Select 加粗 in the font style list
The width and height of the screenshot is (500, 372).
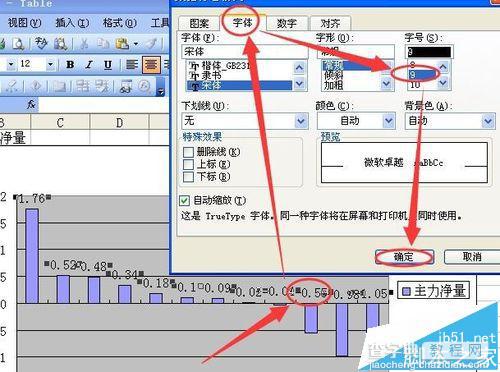(333, 85)
